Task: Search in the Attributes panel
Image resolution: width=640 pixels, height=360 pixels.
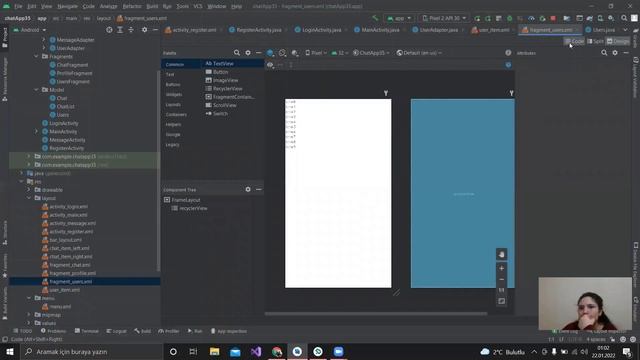Action: tap(604, 53)
